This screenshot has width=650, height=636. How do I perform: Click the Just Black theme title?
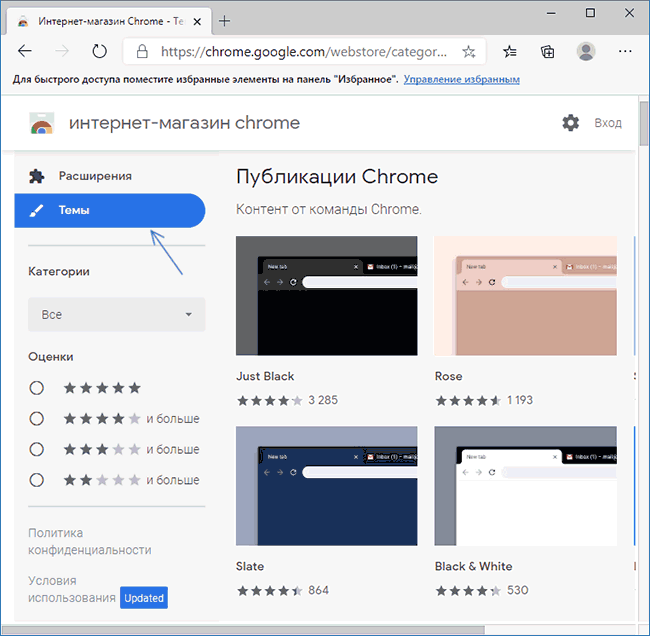[x=265, y=376]
